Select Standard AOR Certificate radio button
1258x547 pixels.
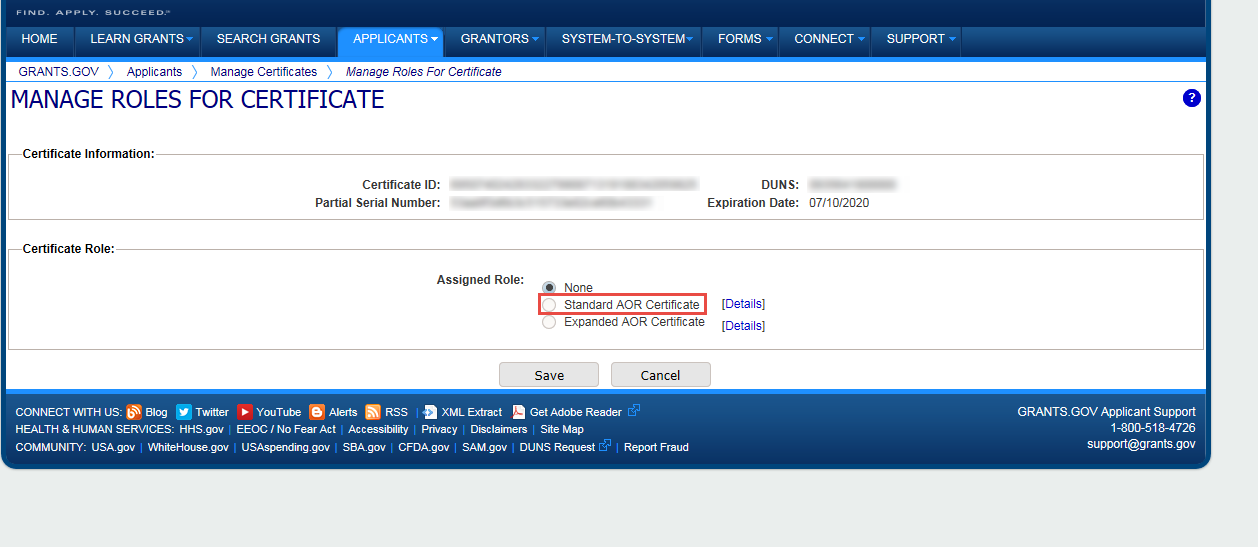549,304
